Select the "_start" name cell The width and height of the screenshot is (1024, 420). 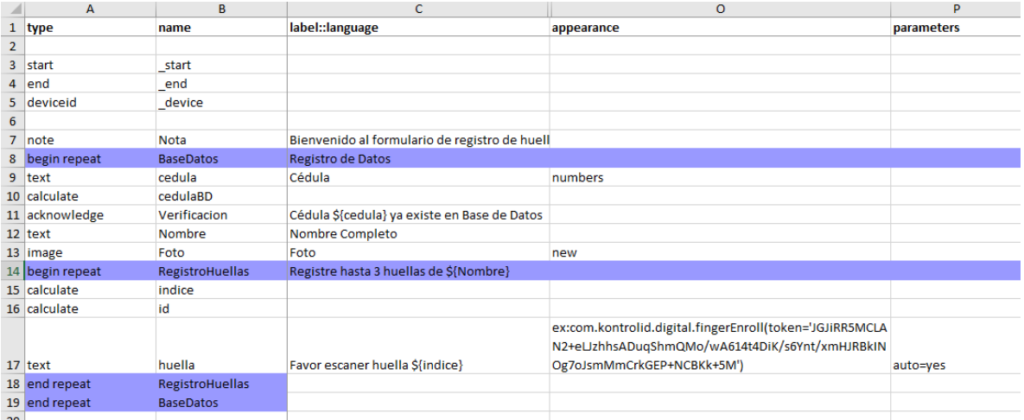tap(220, 65)
